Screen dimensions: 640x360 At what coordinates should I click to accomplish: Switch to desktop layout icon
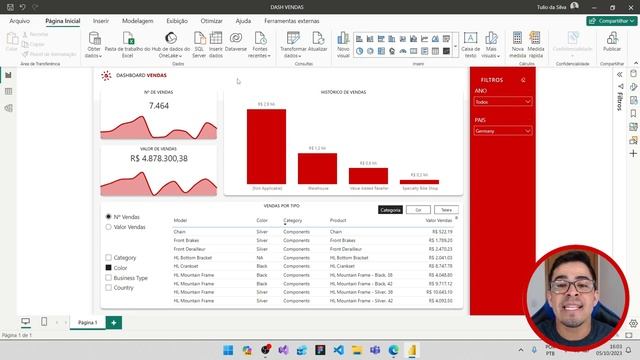tap(25, 322)
